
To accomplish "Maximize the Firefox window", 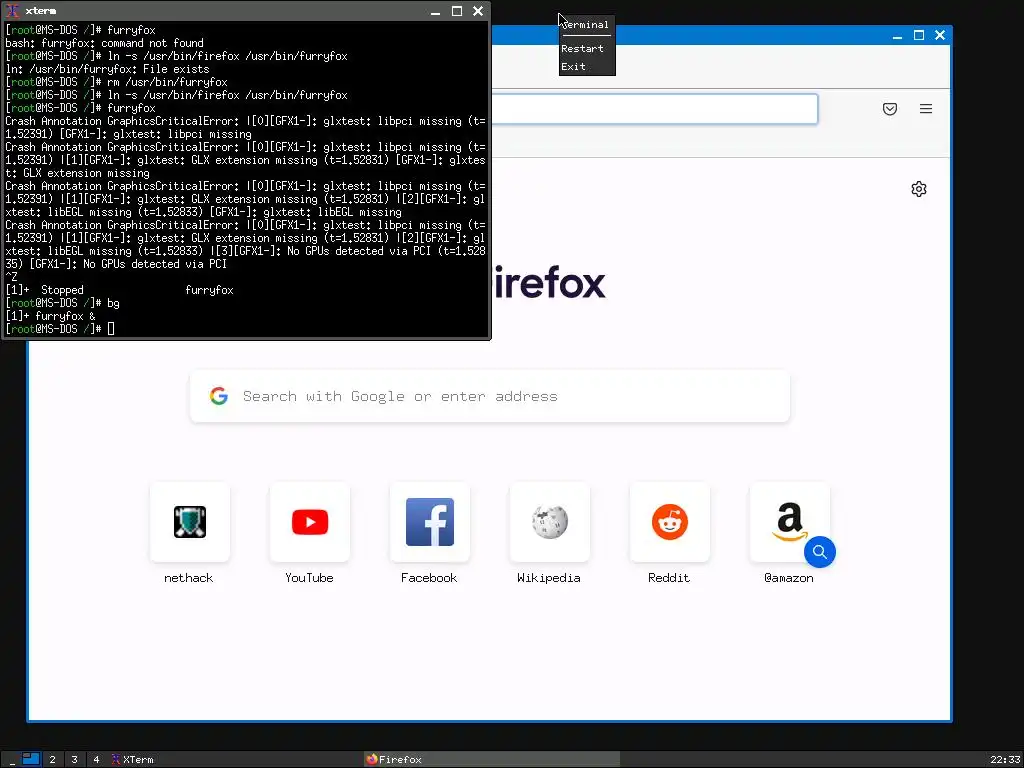I will tap(919, 35).
